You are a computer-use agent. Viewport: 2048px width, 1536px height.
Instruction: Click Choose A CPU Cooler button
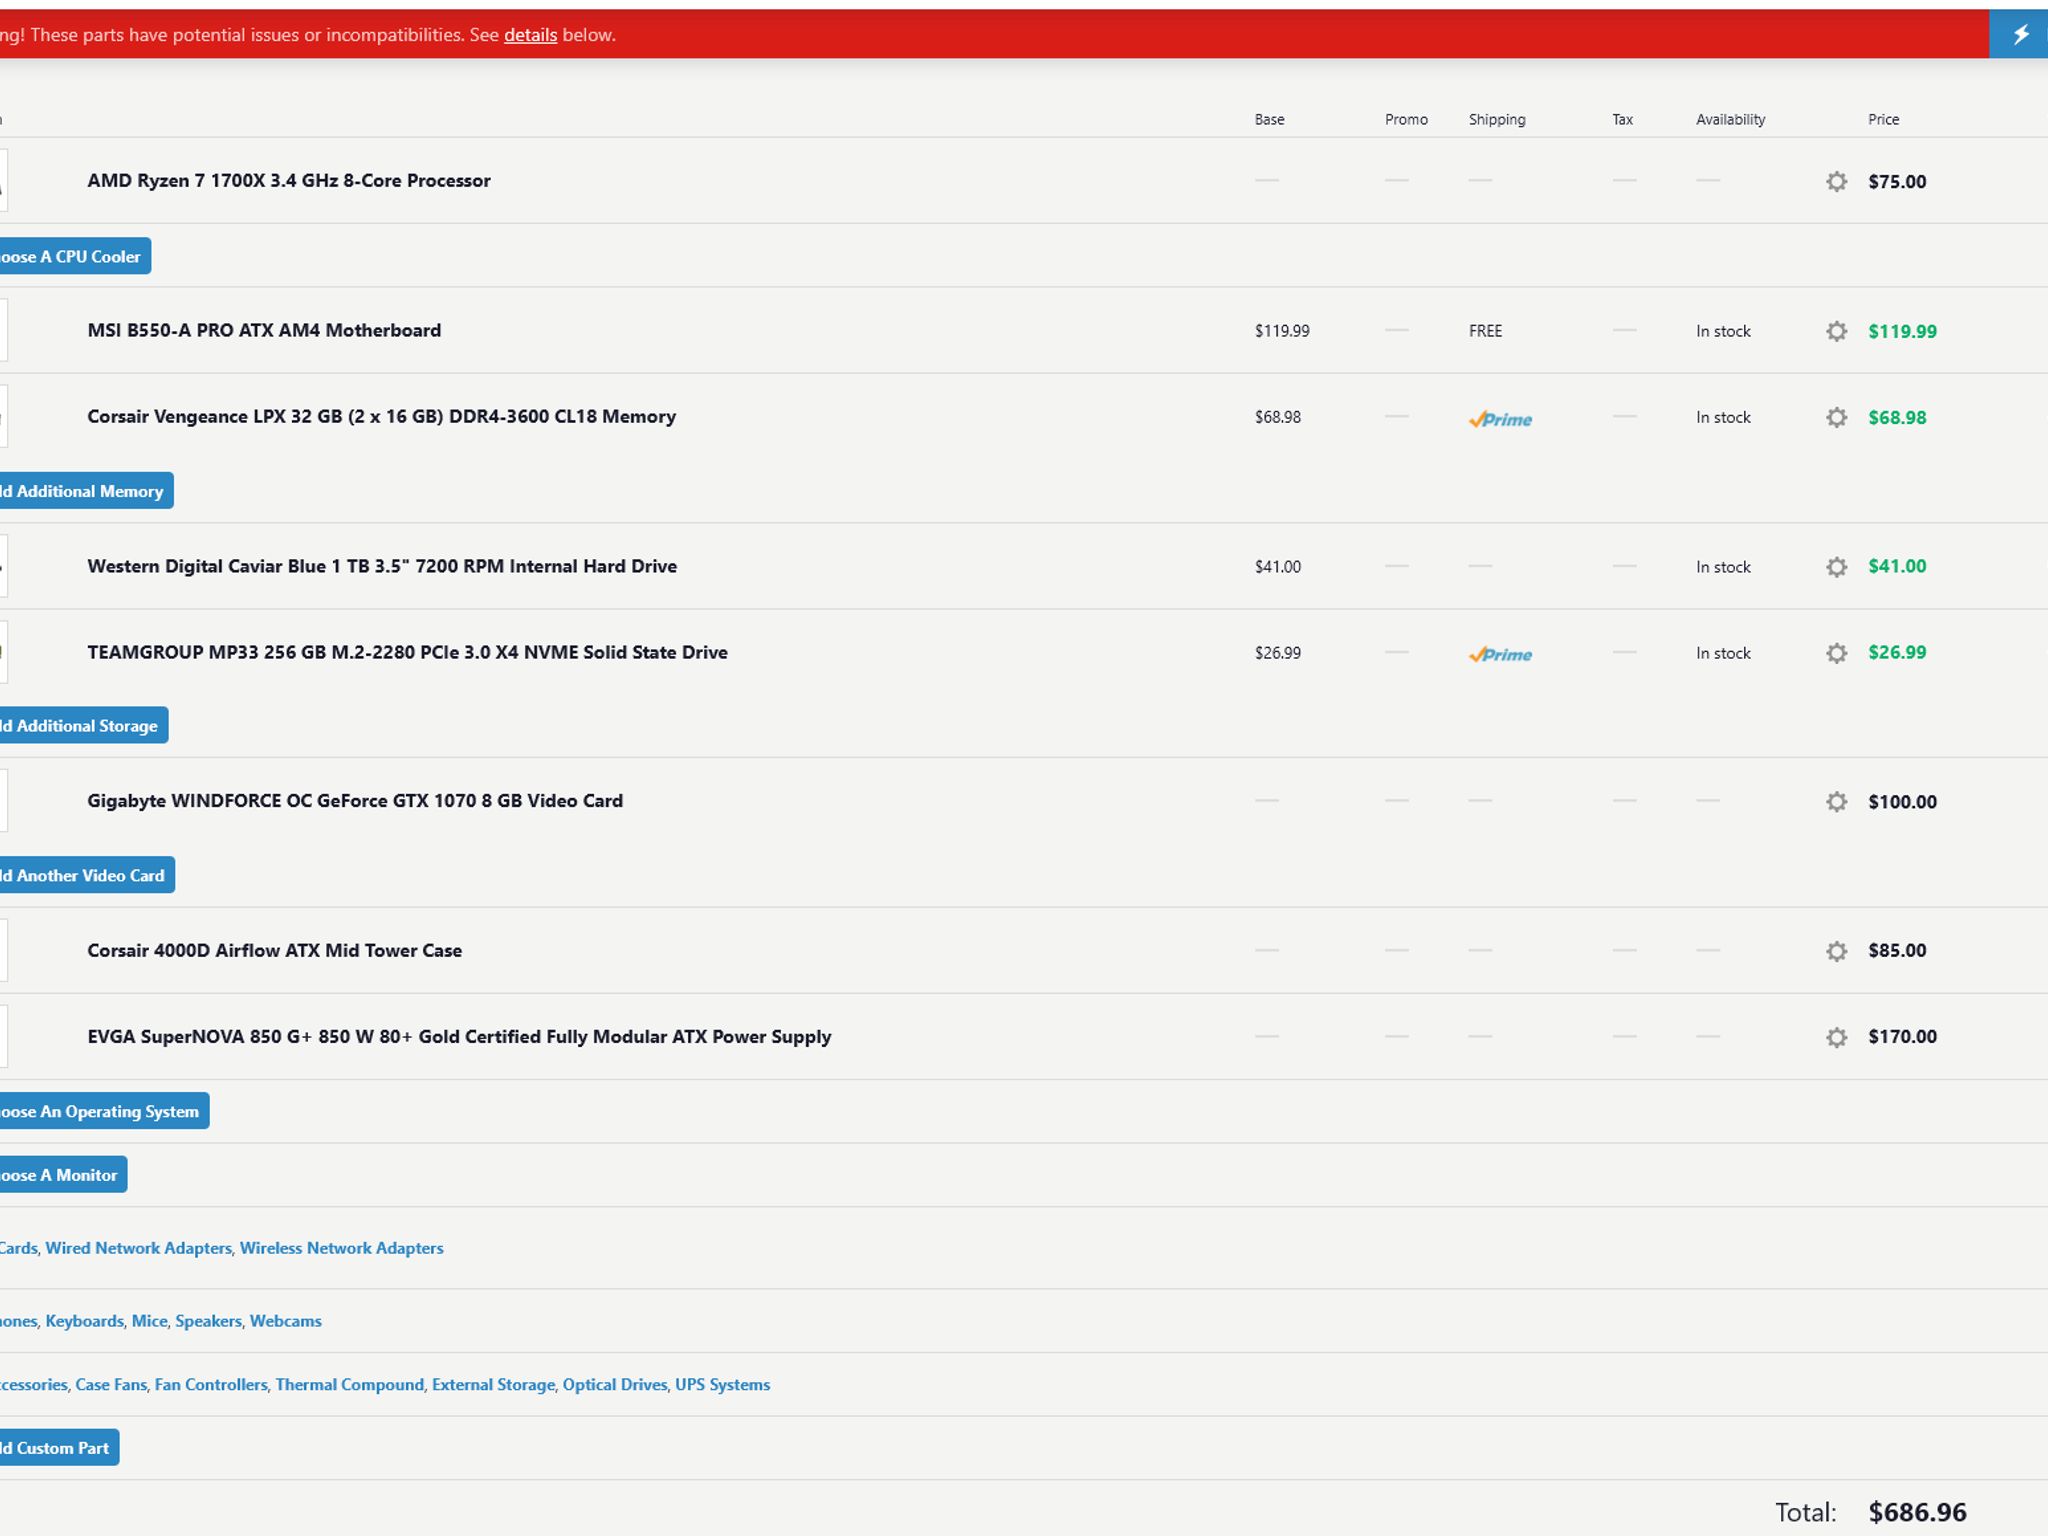point(74,256)
